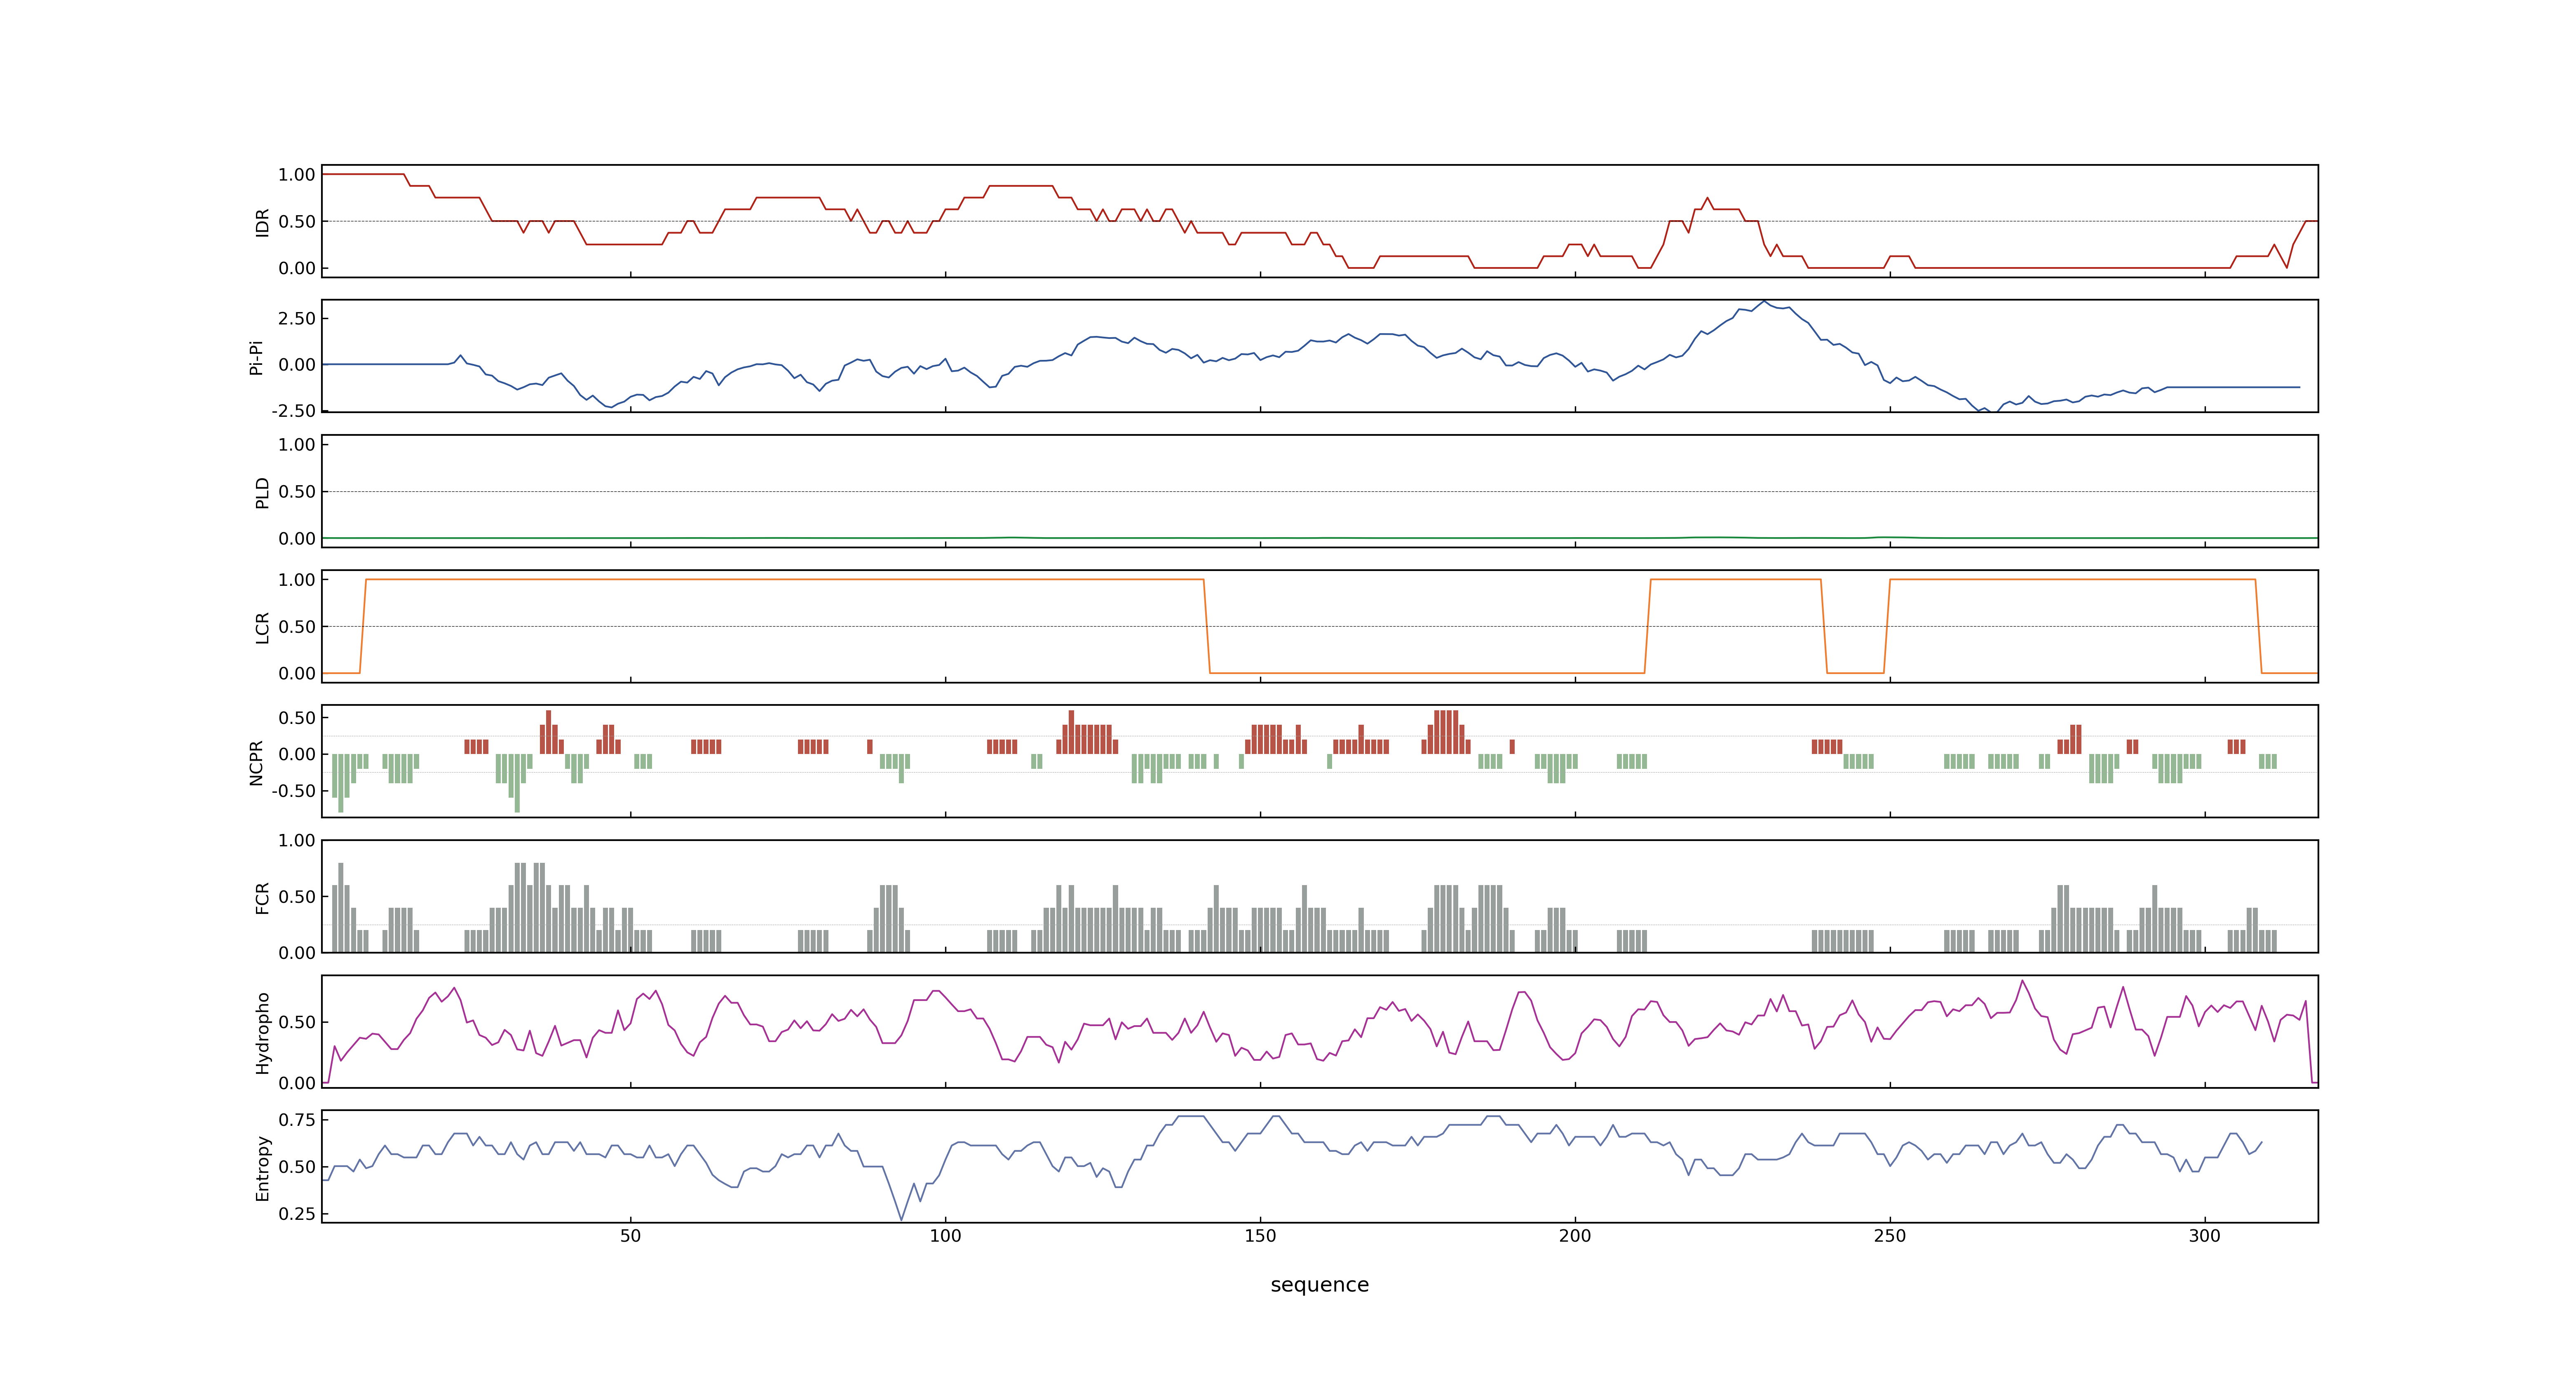Click the -0.50 tick of the NCPR panel

point(293,791)
